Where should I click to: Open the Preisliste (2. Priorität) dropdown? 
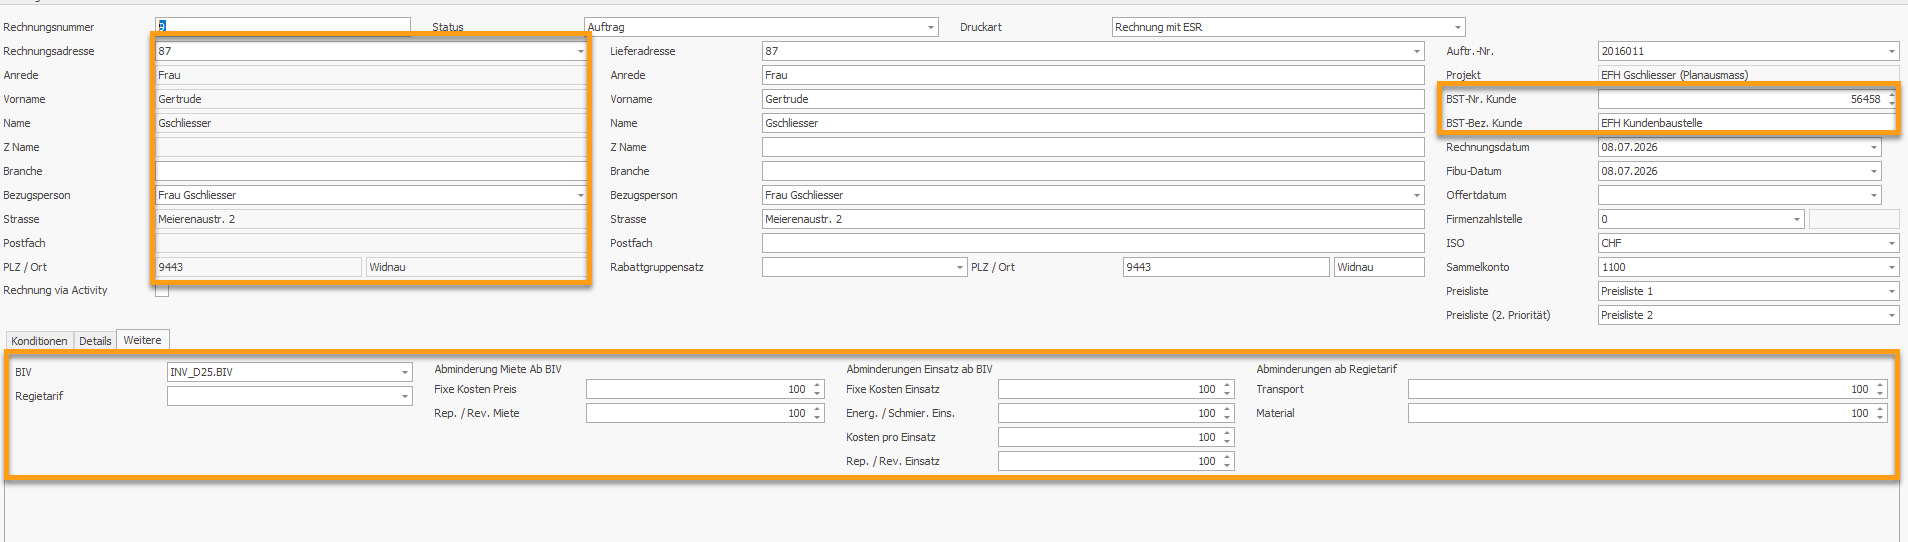(x=1892, y=315)
